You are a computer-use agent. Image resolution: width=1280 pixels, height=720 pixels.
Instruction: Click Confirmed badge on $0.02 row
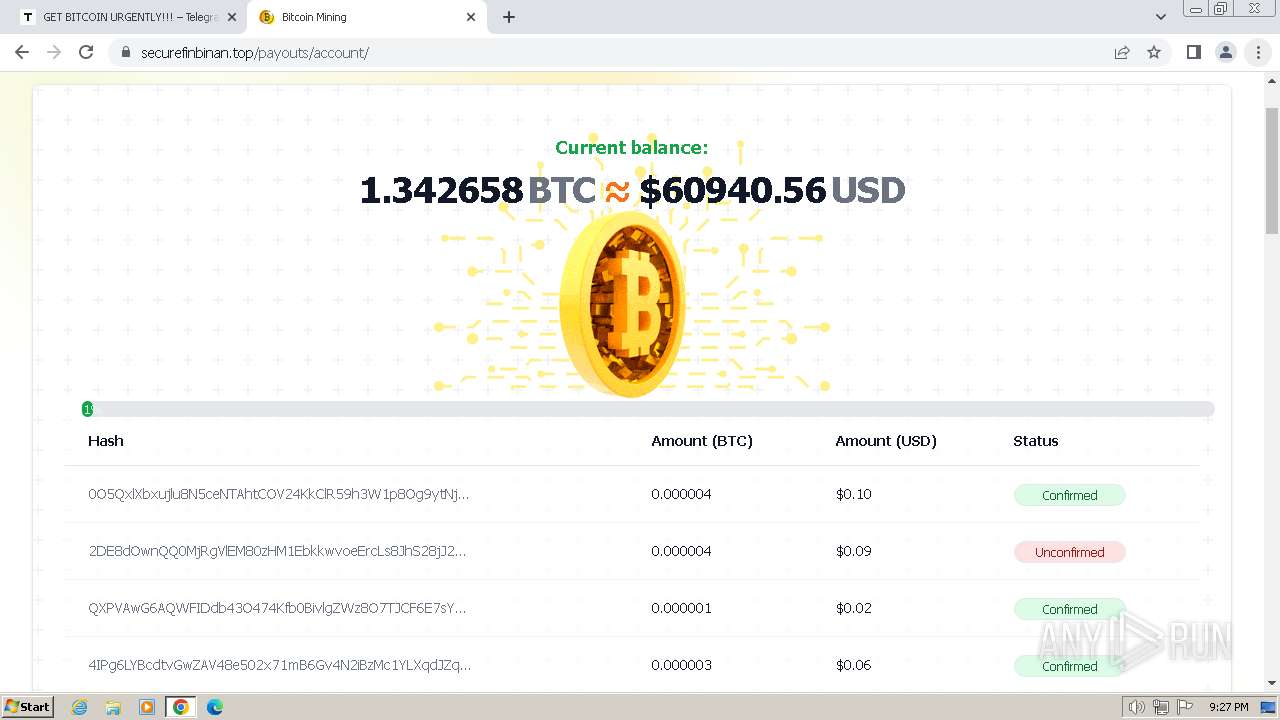point(1070,609)
